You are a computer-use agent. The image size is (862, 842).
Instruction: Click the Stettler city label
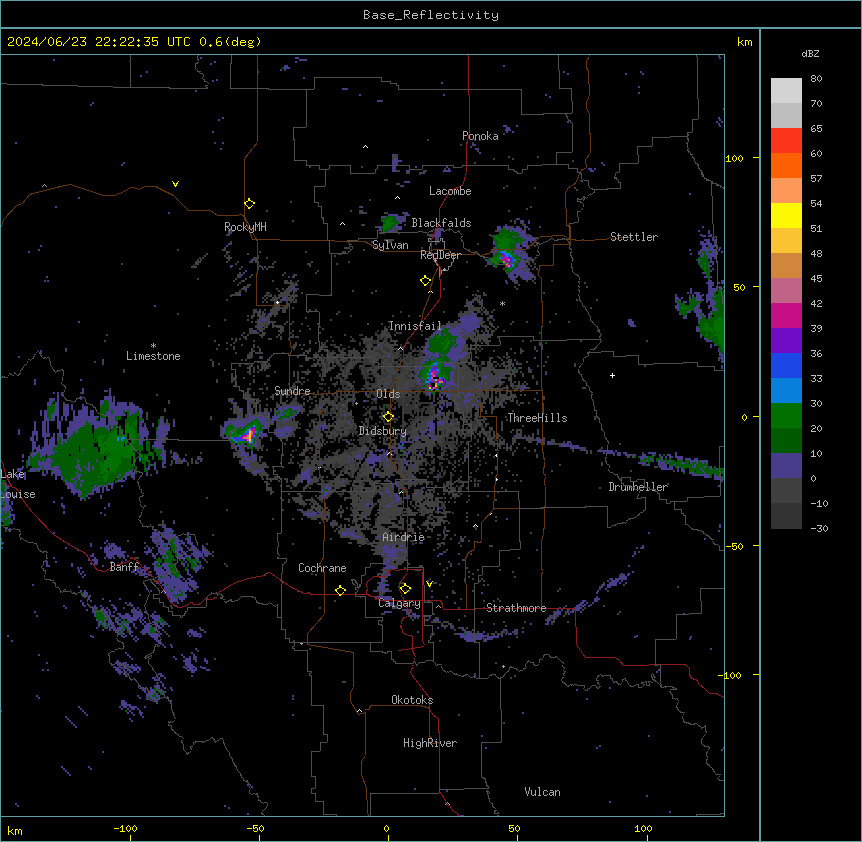tap(634, 237)
